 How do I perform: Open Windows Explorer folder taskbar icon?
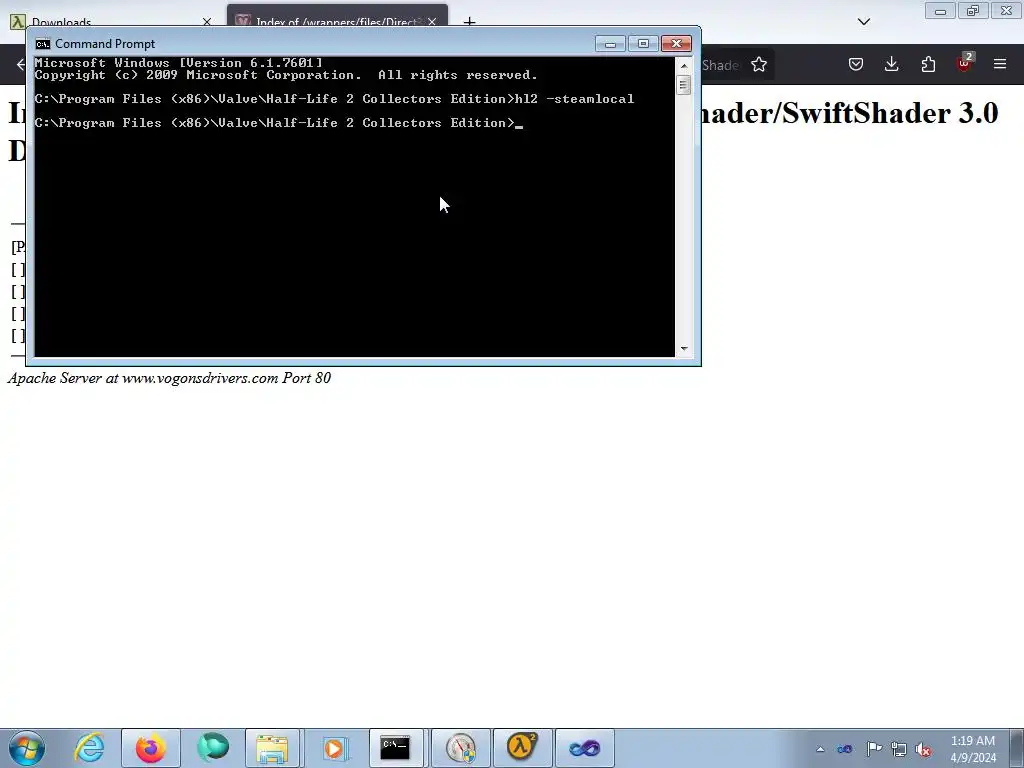point(272,748)
